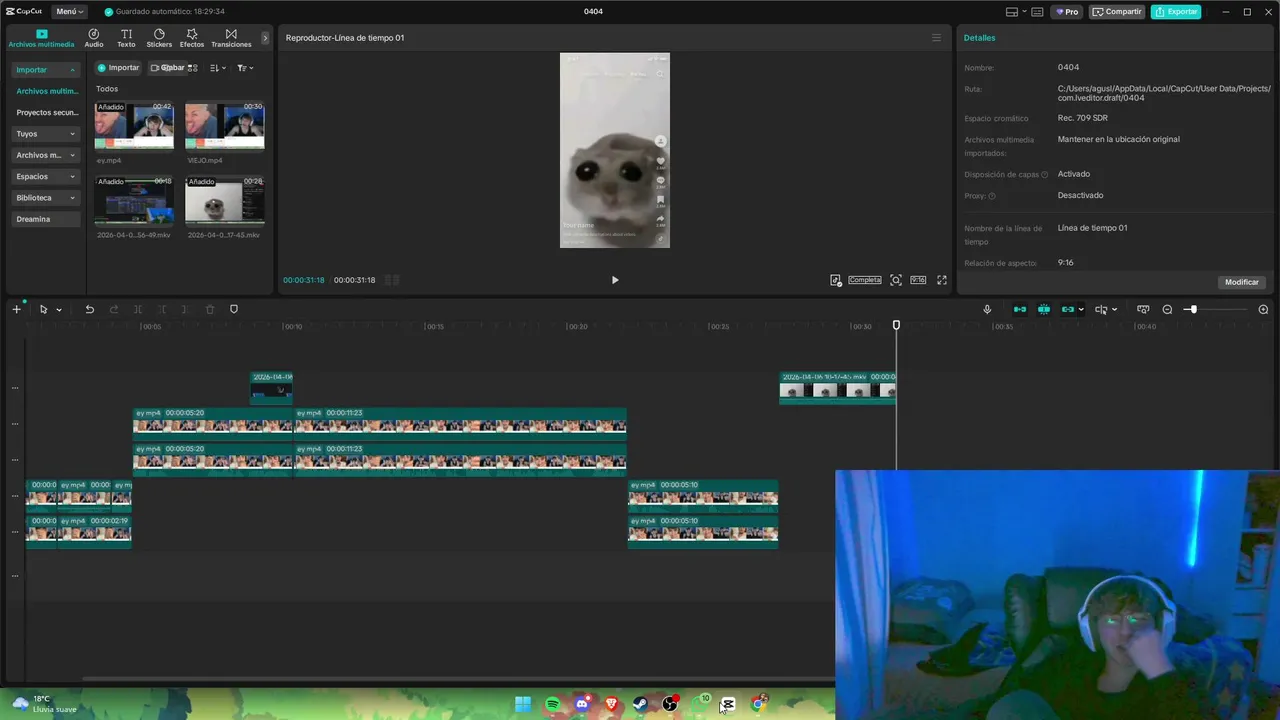Select the Archivos multimedia tab
Image resolution: width=1280 pixels, height=720 pixels.
[41, 38]
